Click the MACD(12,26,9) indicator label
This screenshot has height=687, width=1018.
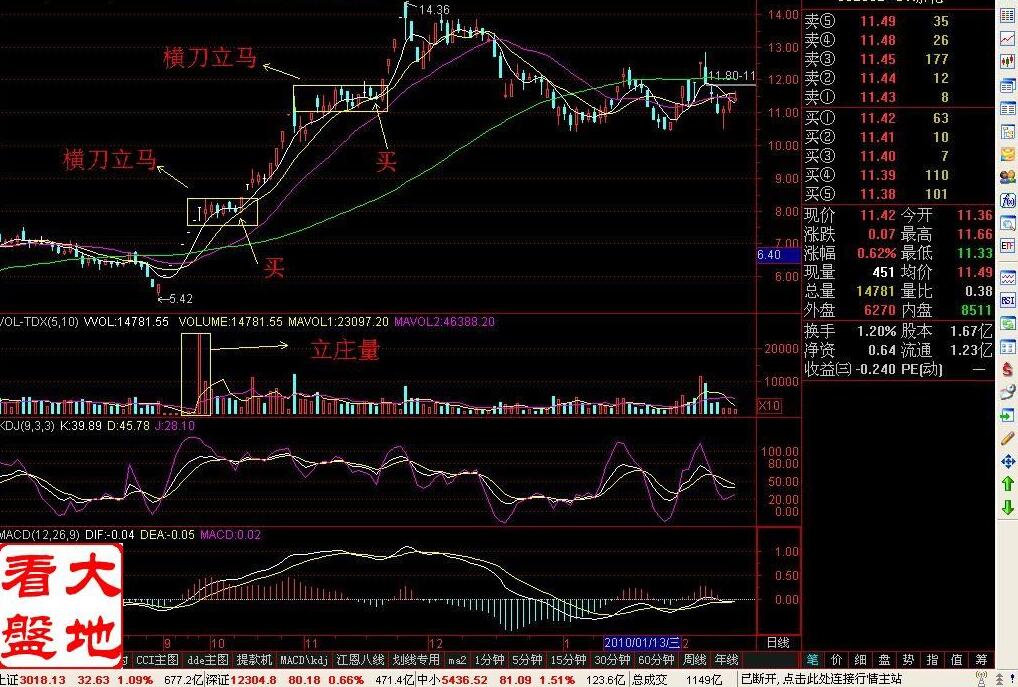40,535
